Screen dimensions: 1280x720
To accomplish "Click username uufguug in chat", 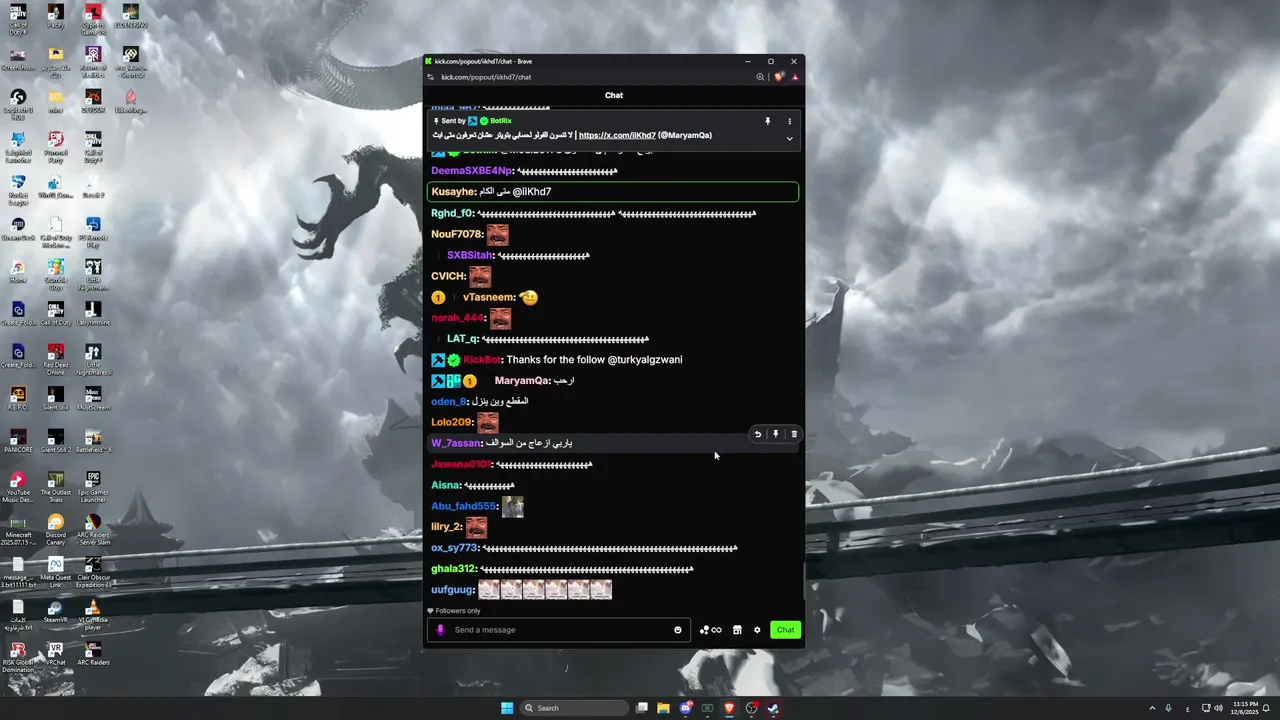I will click(x=452, y=590).
